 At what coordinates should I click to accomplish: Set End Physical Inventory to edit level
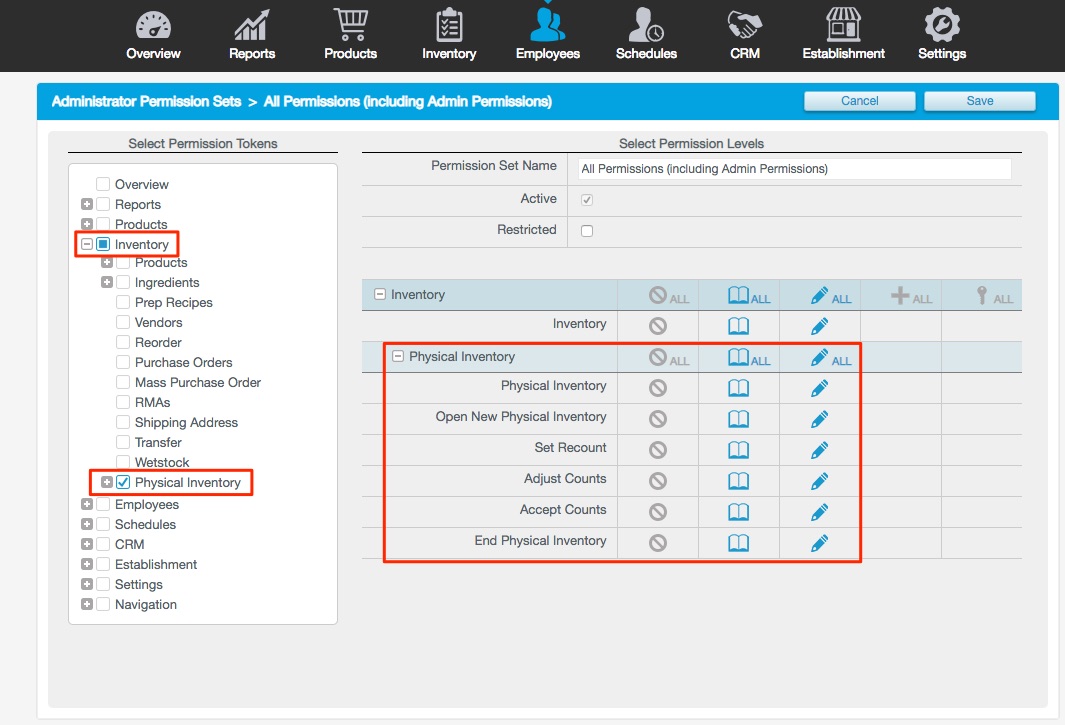[819, 542]
